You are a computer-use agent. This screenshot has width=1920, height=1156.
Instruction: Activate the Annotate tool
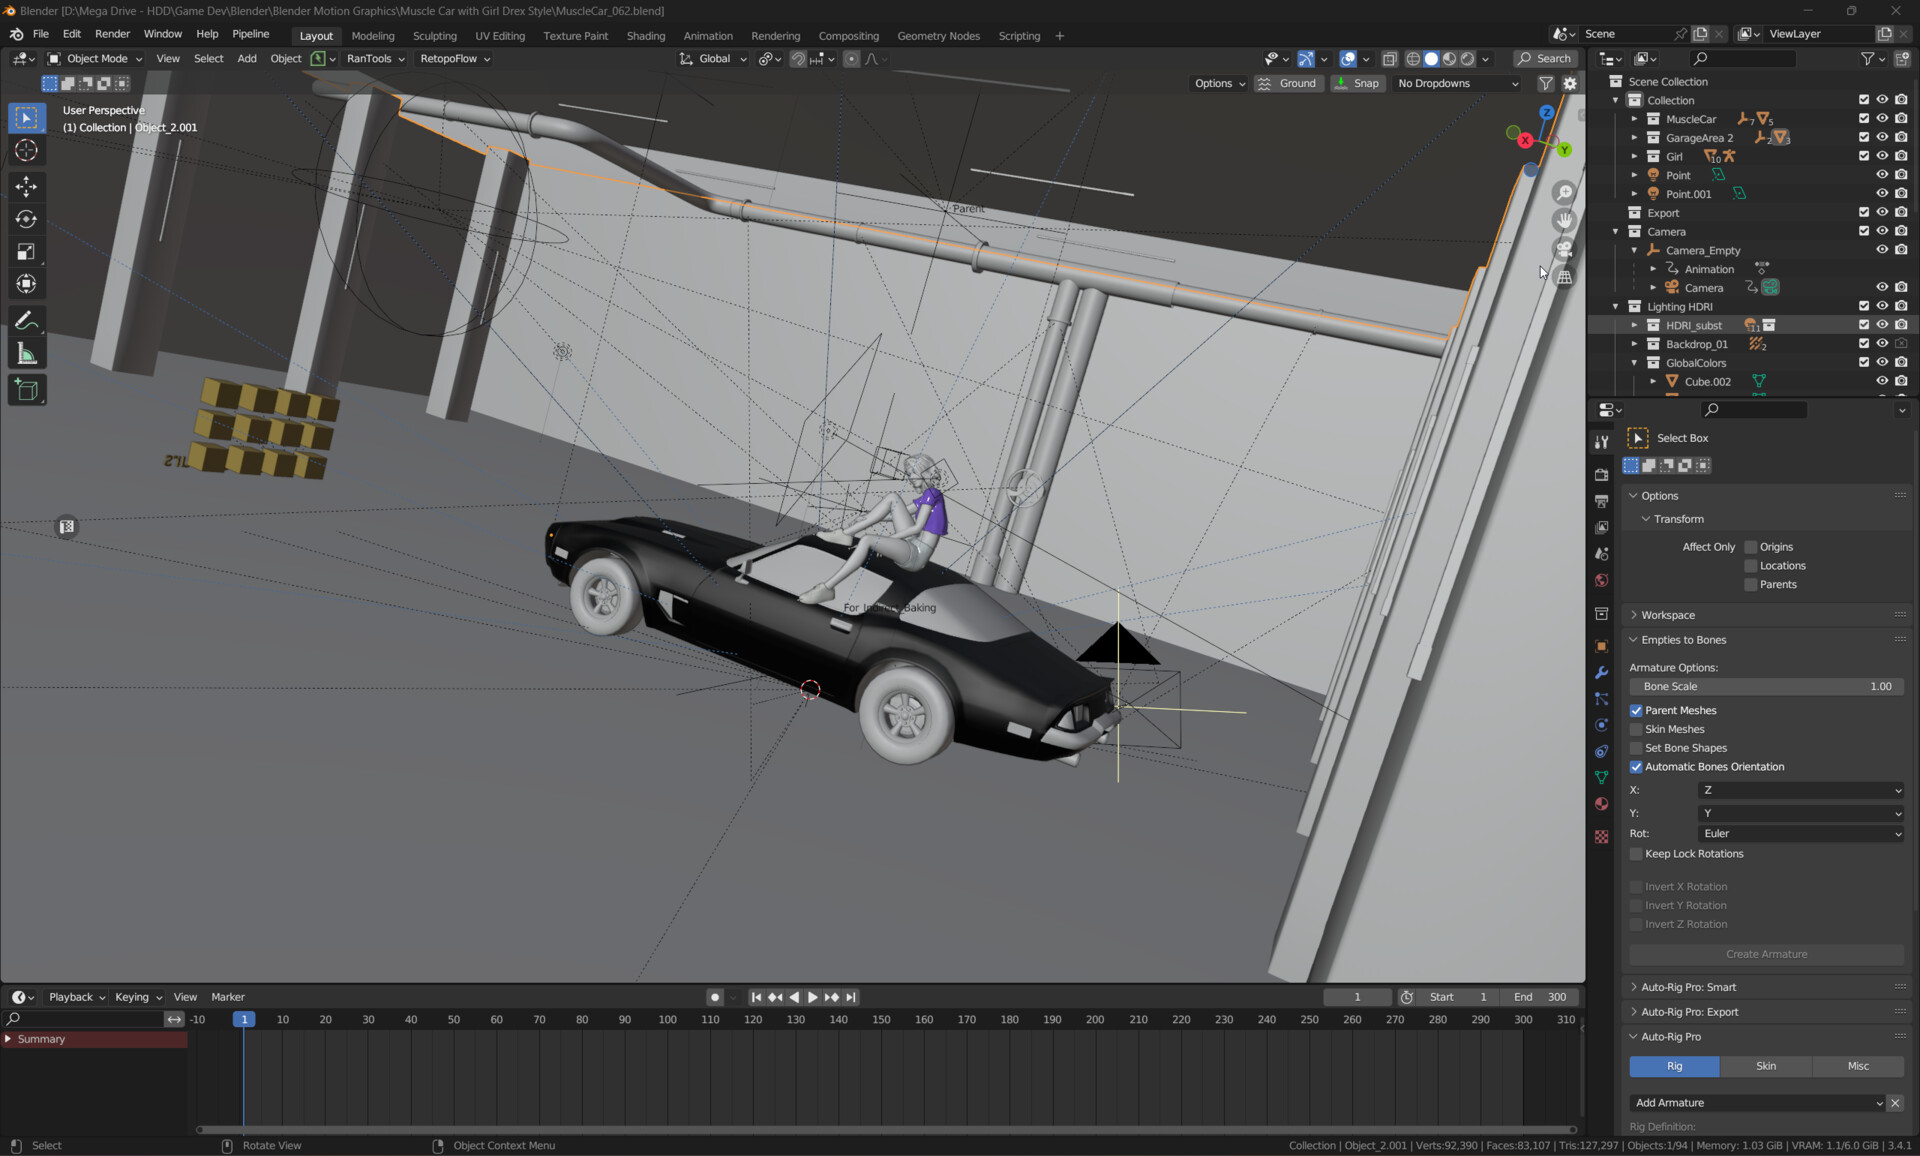[27, 319]
